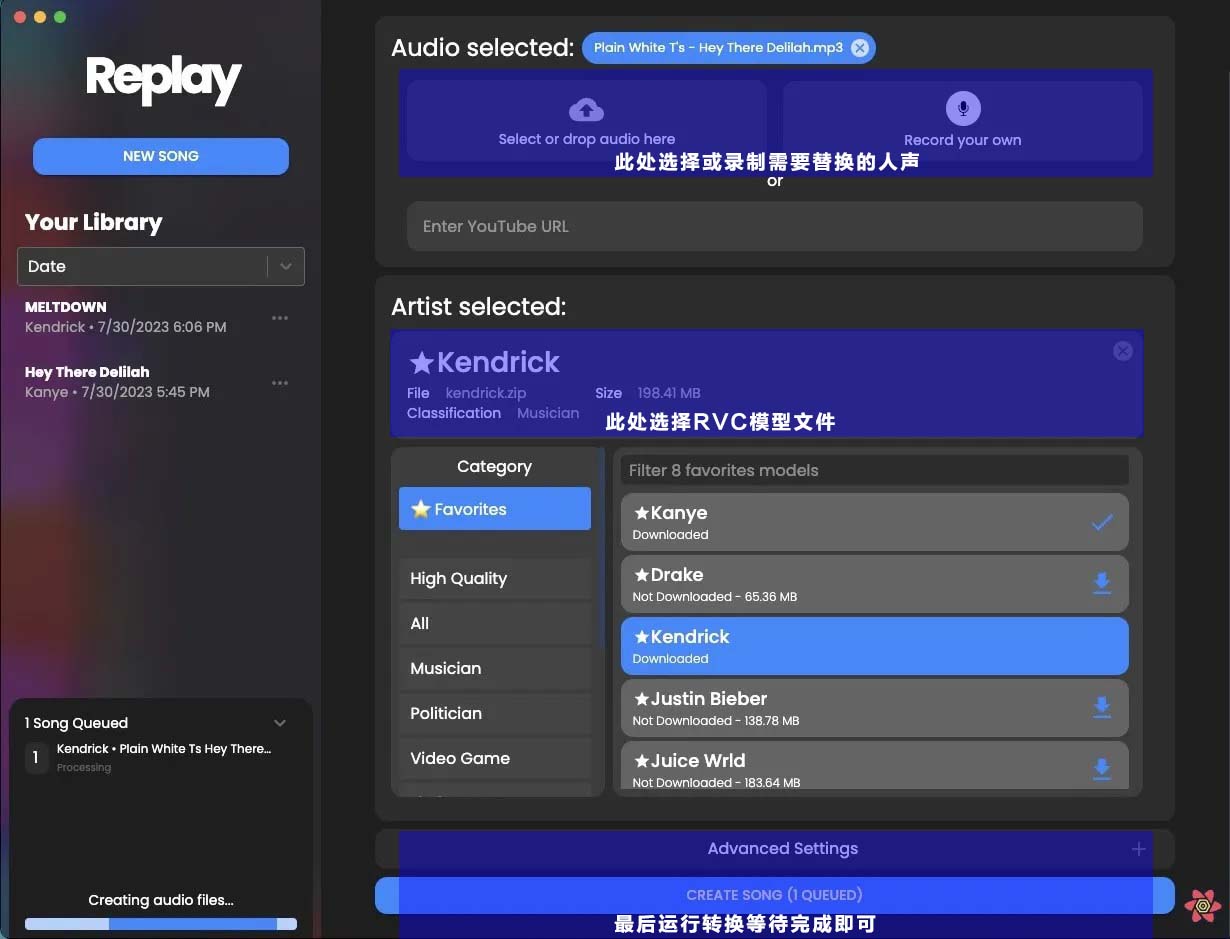This screenshot has height=939, width=1230.
Task: Click Select or drop audio here
Action: point(587,121)
